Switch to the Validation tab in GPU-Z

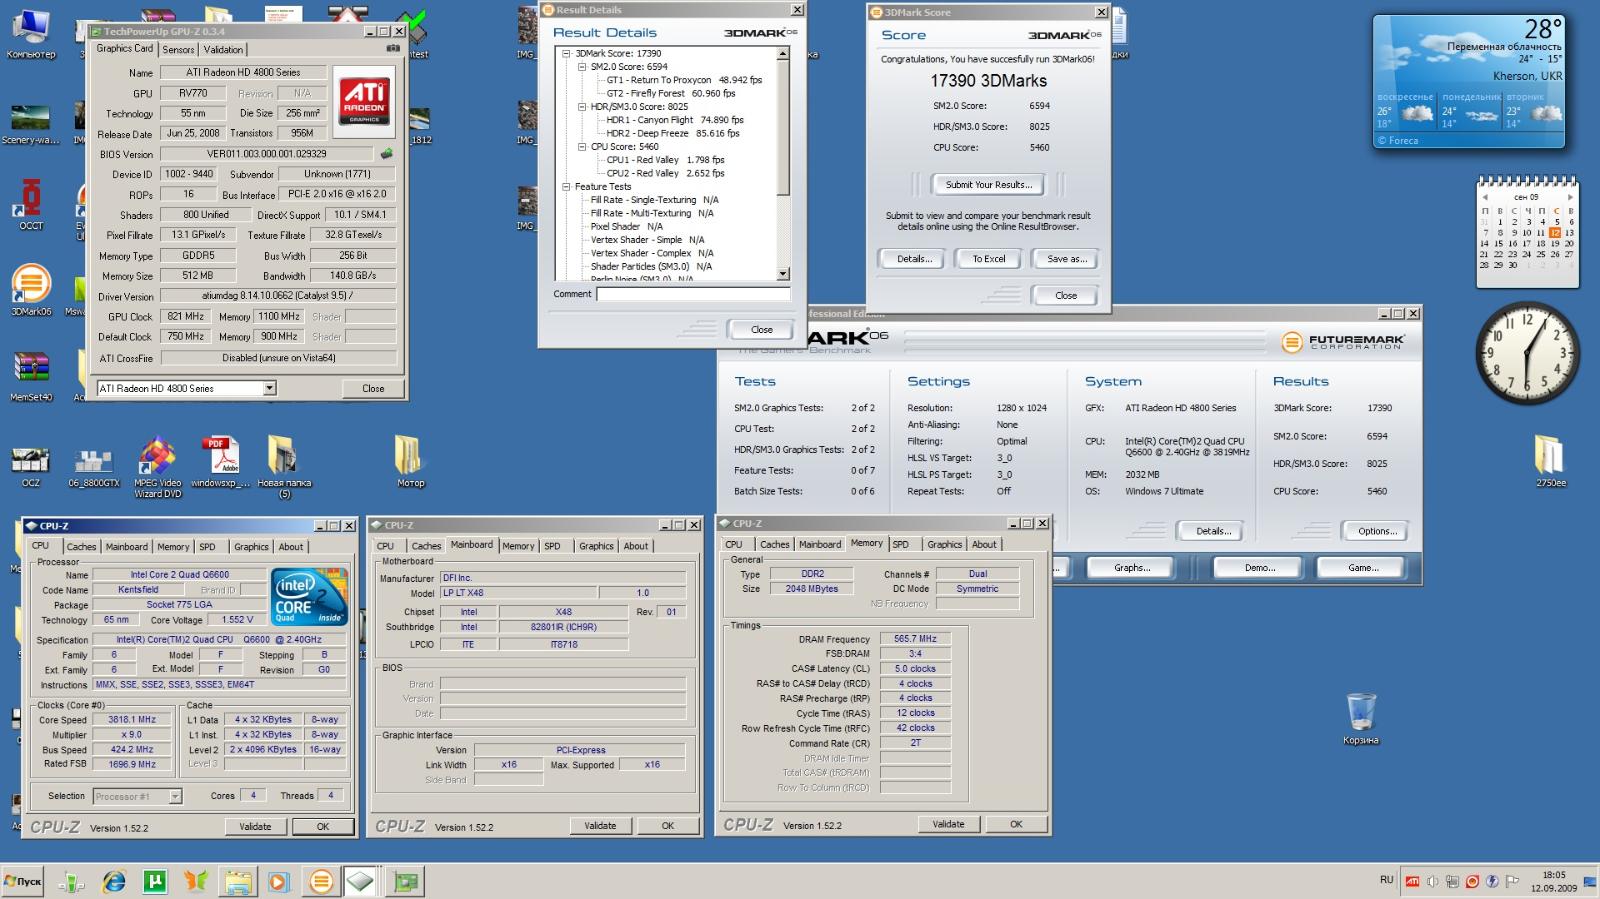tap(223, 49)
